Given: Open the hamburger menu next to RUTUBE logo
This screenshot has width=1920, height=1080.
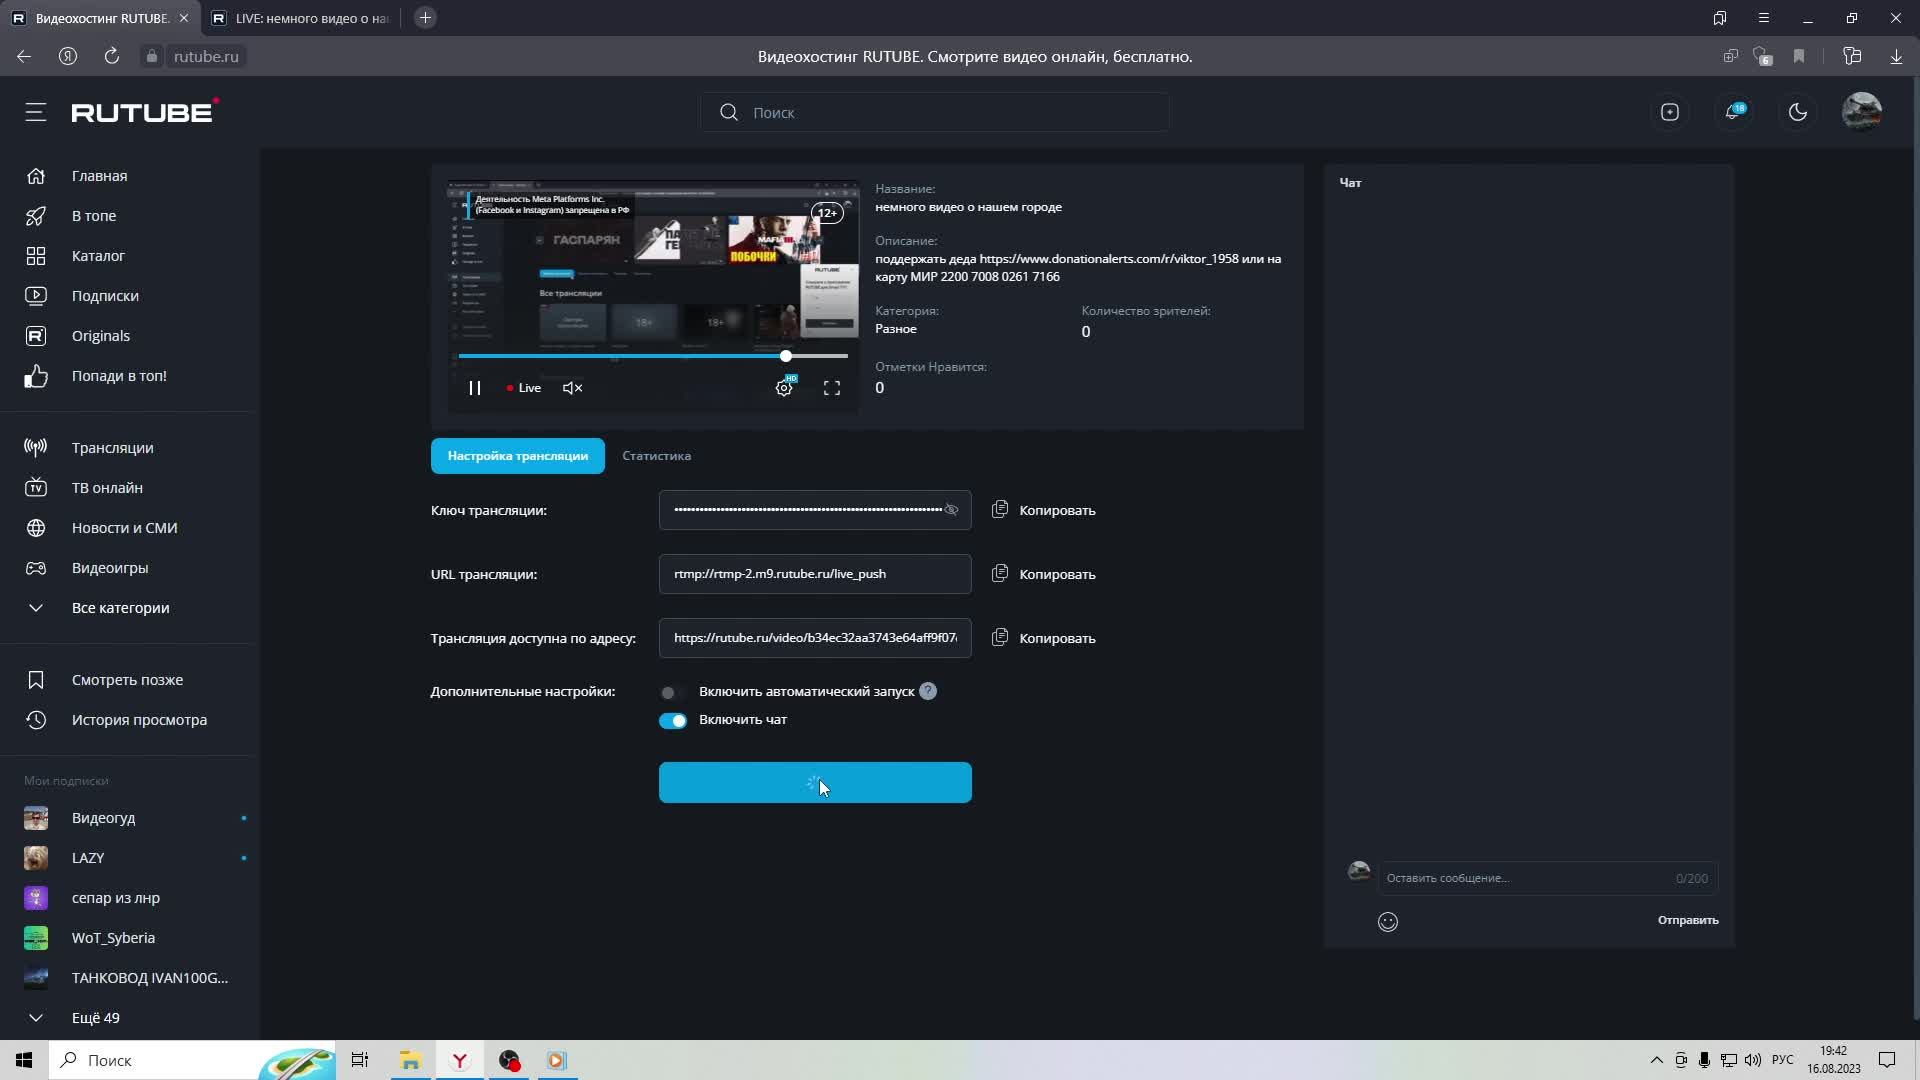Looking at the screenshot, I should tap(36, 112).
